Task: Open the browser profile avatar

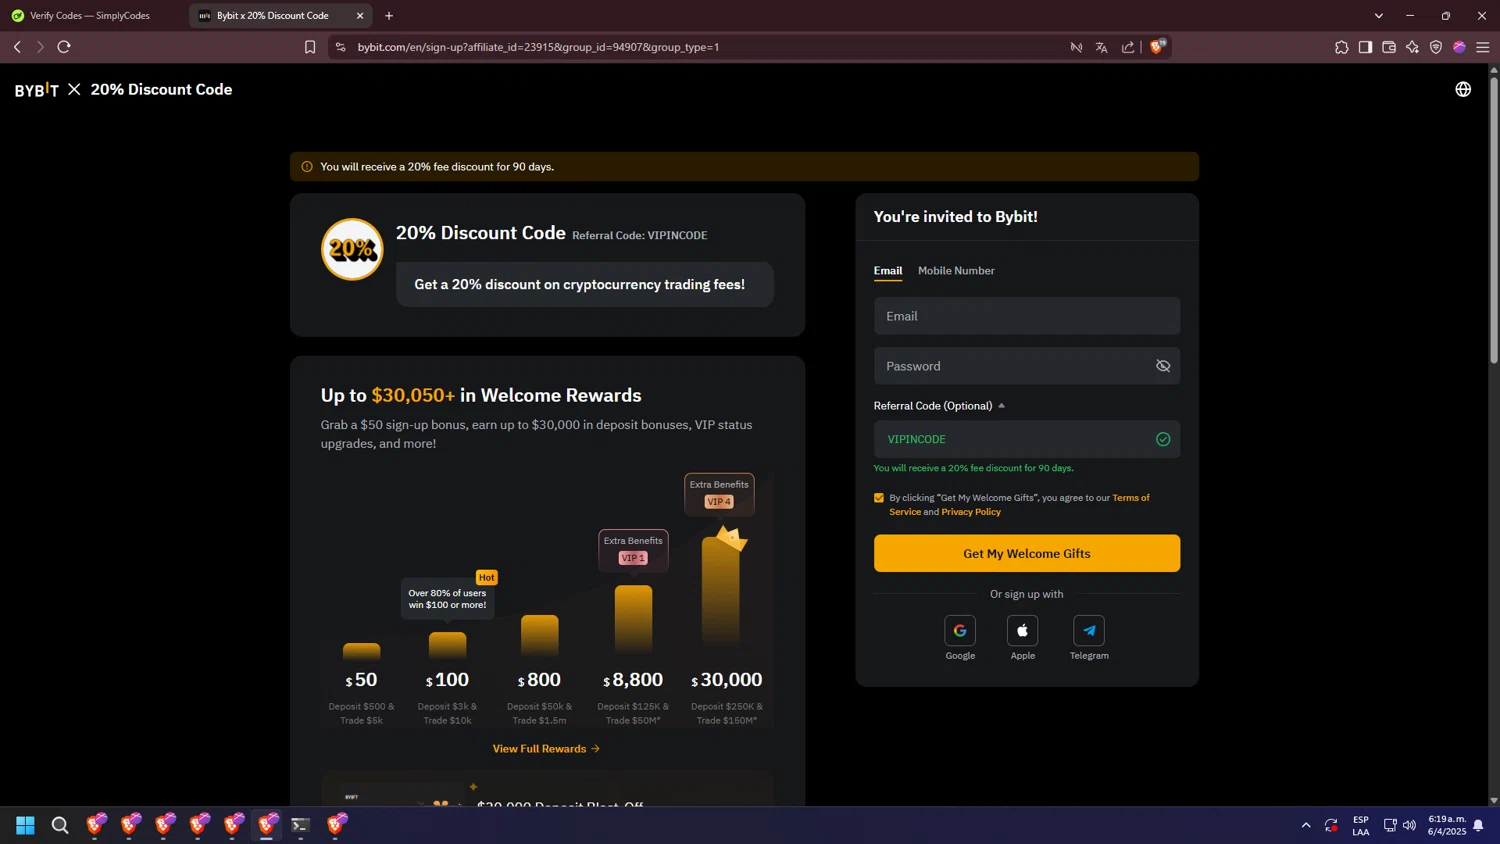Action: pyautogui.click(x=1459, y=47)
